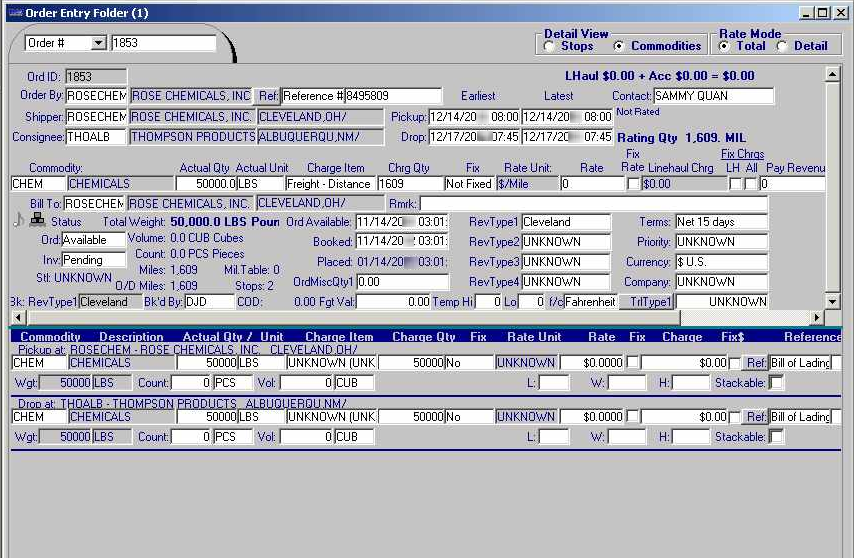Click the Drop at THOALB header text
The image size is (854, 558).
[182, 404]
